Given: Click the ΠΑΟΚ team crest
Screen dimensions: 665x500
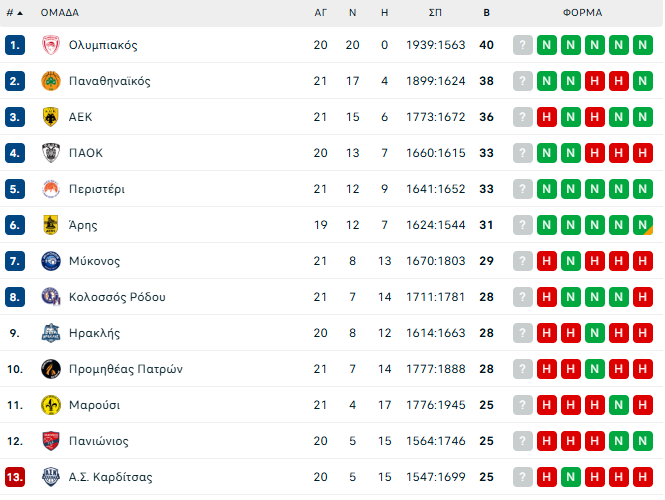Looking at the screenshot, I should click(51, 153).
